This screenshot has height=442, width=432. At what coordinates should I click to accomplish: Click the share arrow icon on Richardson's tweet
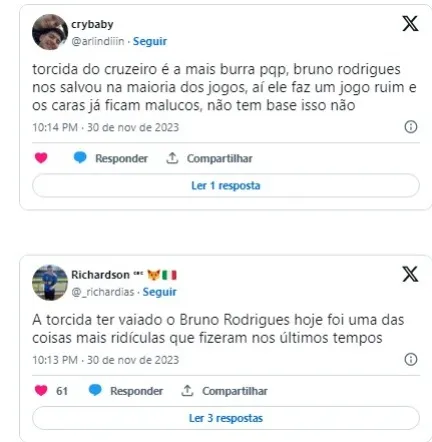187,390
